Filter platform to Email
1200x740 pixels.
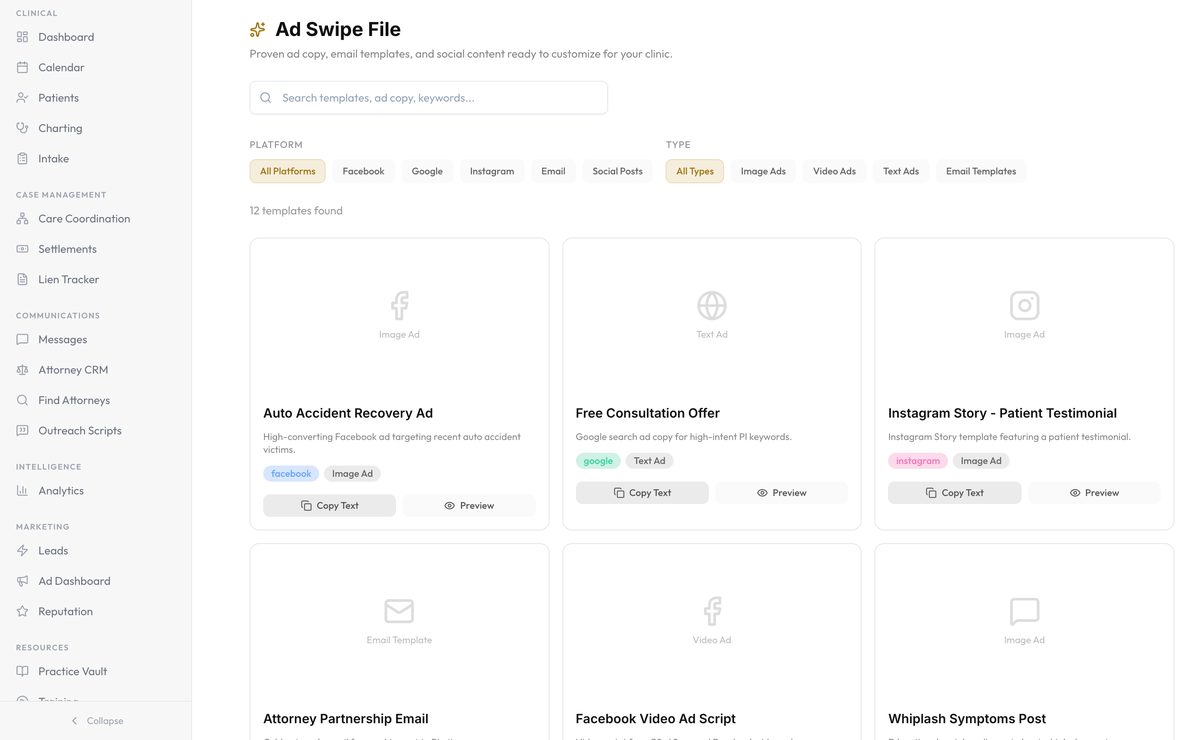click(553, 171)
